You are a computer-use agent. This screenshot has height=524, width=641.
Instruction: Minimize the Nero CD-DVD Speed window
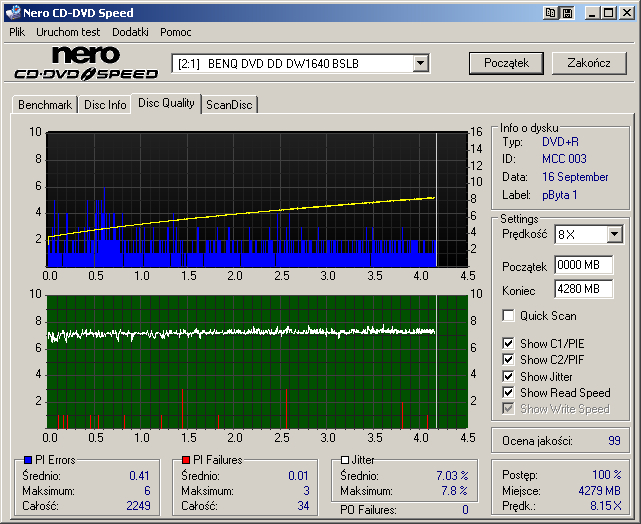tap(592, 13)
